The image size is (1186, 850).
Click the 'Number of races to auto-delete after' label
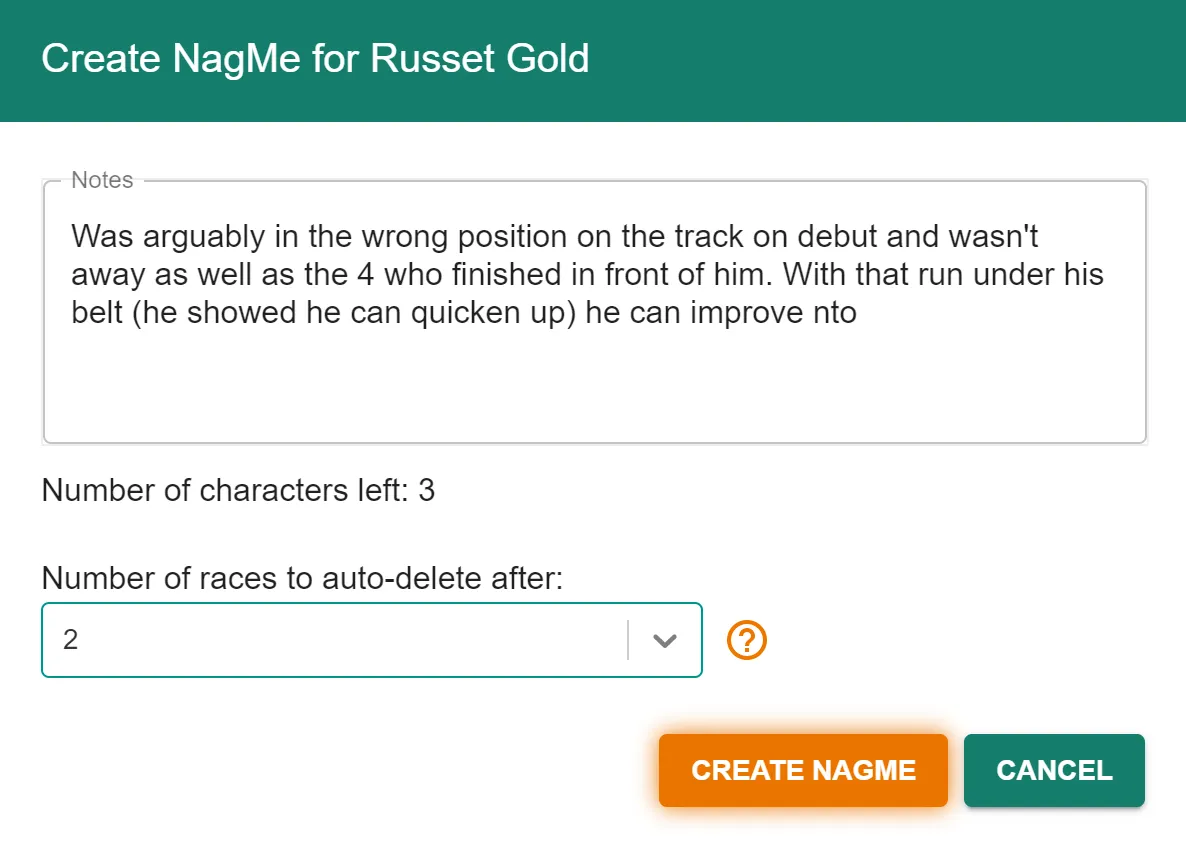(302, 578)
